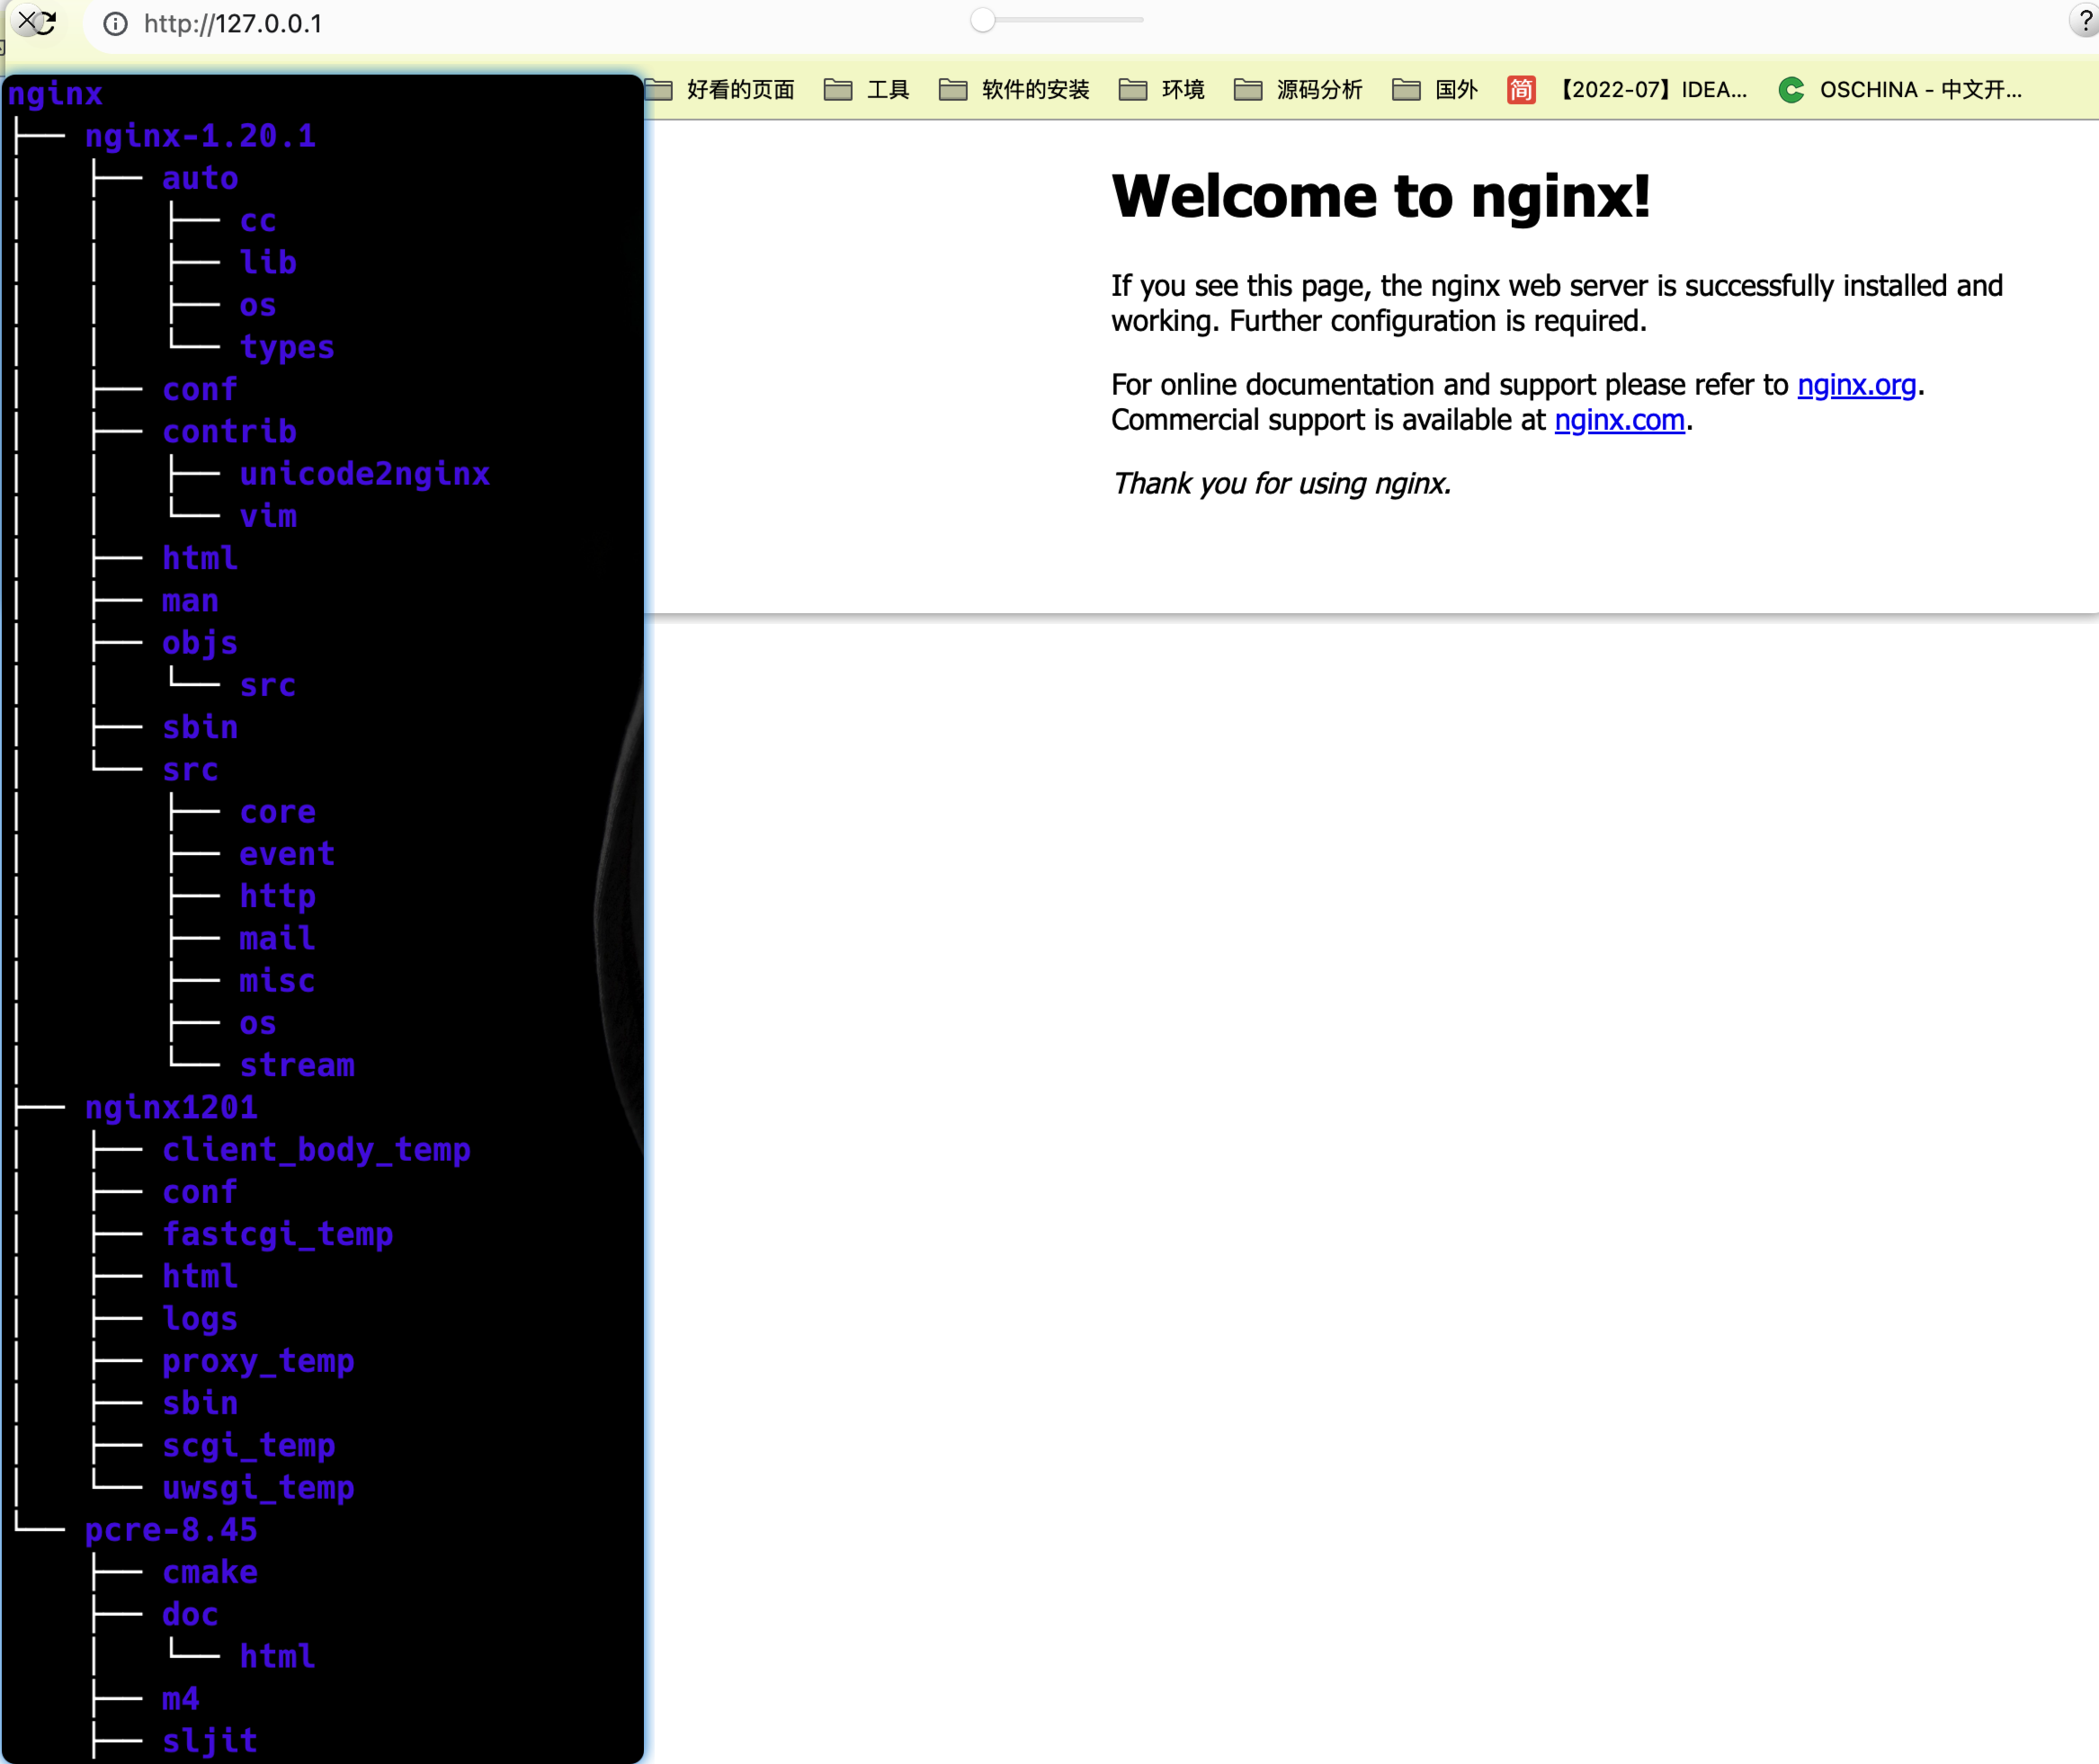
Task: Click the "Welcome to nginx!" heading
Action: point(1380,196)
